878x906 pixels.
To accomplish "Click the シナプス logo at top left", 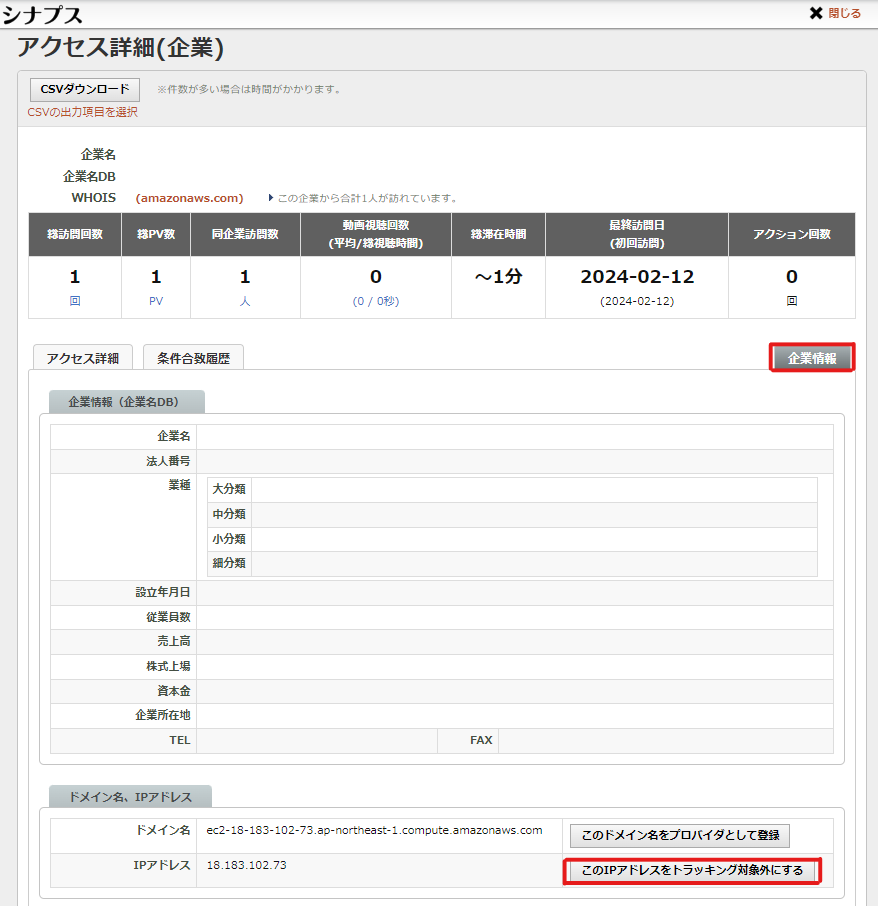I will point(42,14).
